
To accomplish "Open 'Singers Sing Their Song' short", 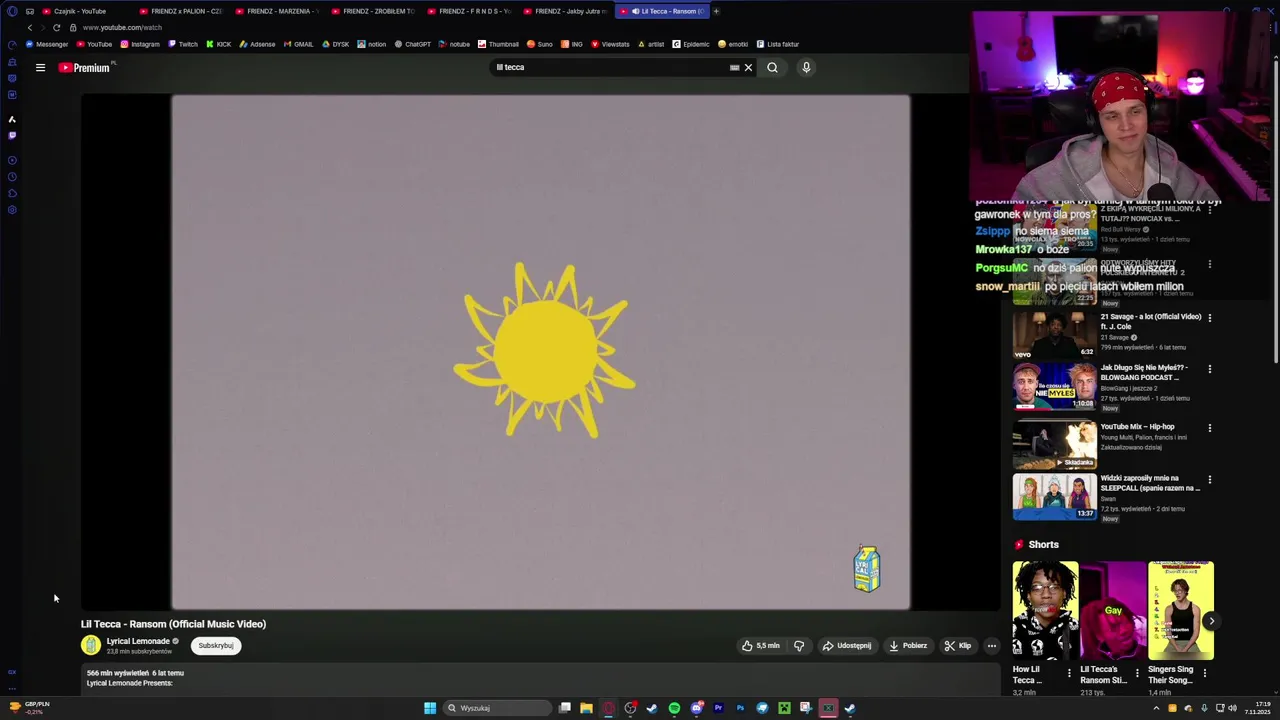I will [x=1181, y=610].
